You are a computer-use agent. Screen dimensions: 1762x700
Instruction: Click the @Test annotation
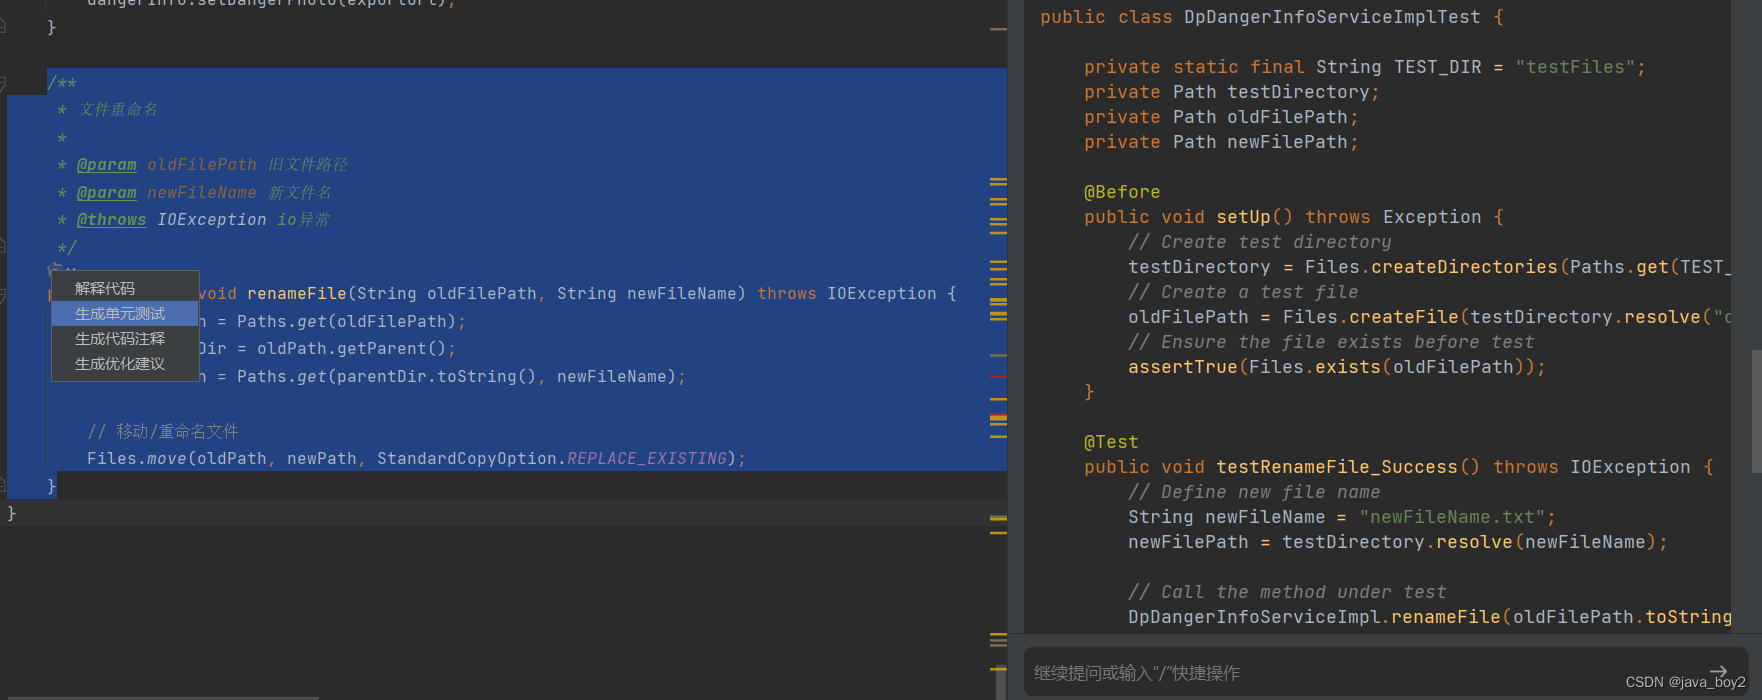tap(1111, 442)
